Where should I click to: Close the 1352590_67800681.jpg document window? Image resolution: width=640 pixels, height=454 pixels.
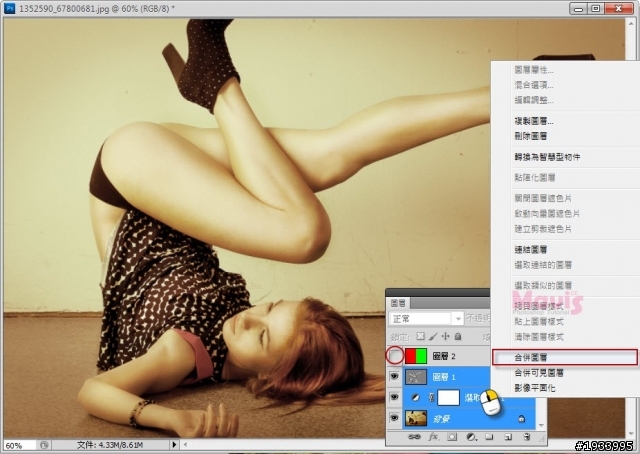(619, 9)
